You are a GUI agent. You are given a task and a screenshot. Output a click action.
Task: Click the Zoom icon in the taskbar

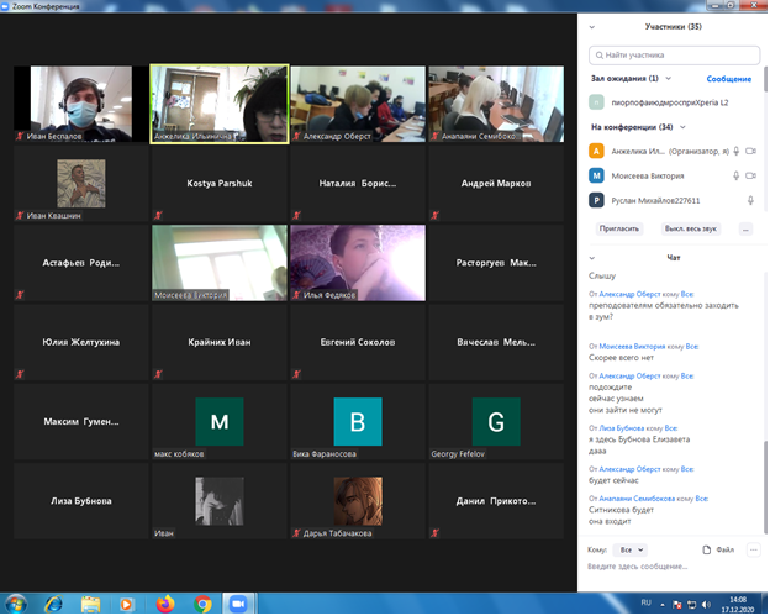pos(238,603)
